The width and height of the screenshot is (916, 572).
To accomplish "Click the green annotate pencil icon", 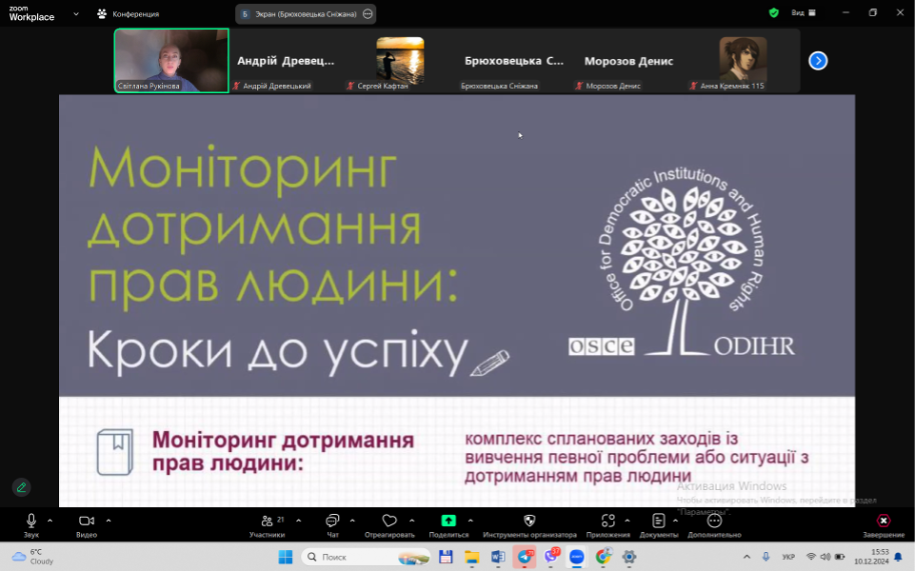I will click(x=22, y=487).
